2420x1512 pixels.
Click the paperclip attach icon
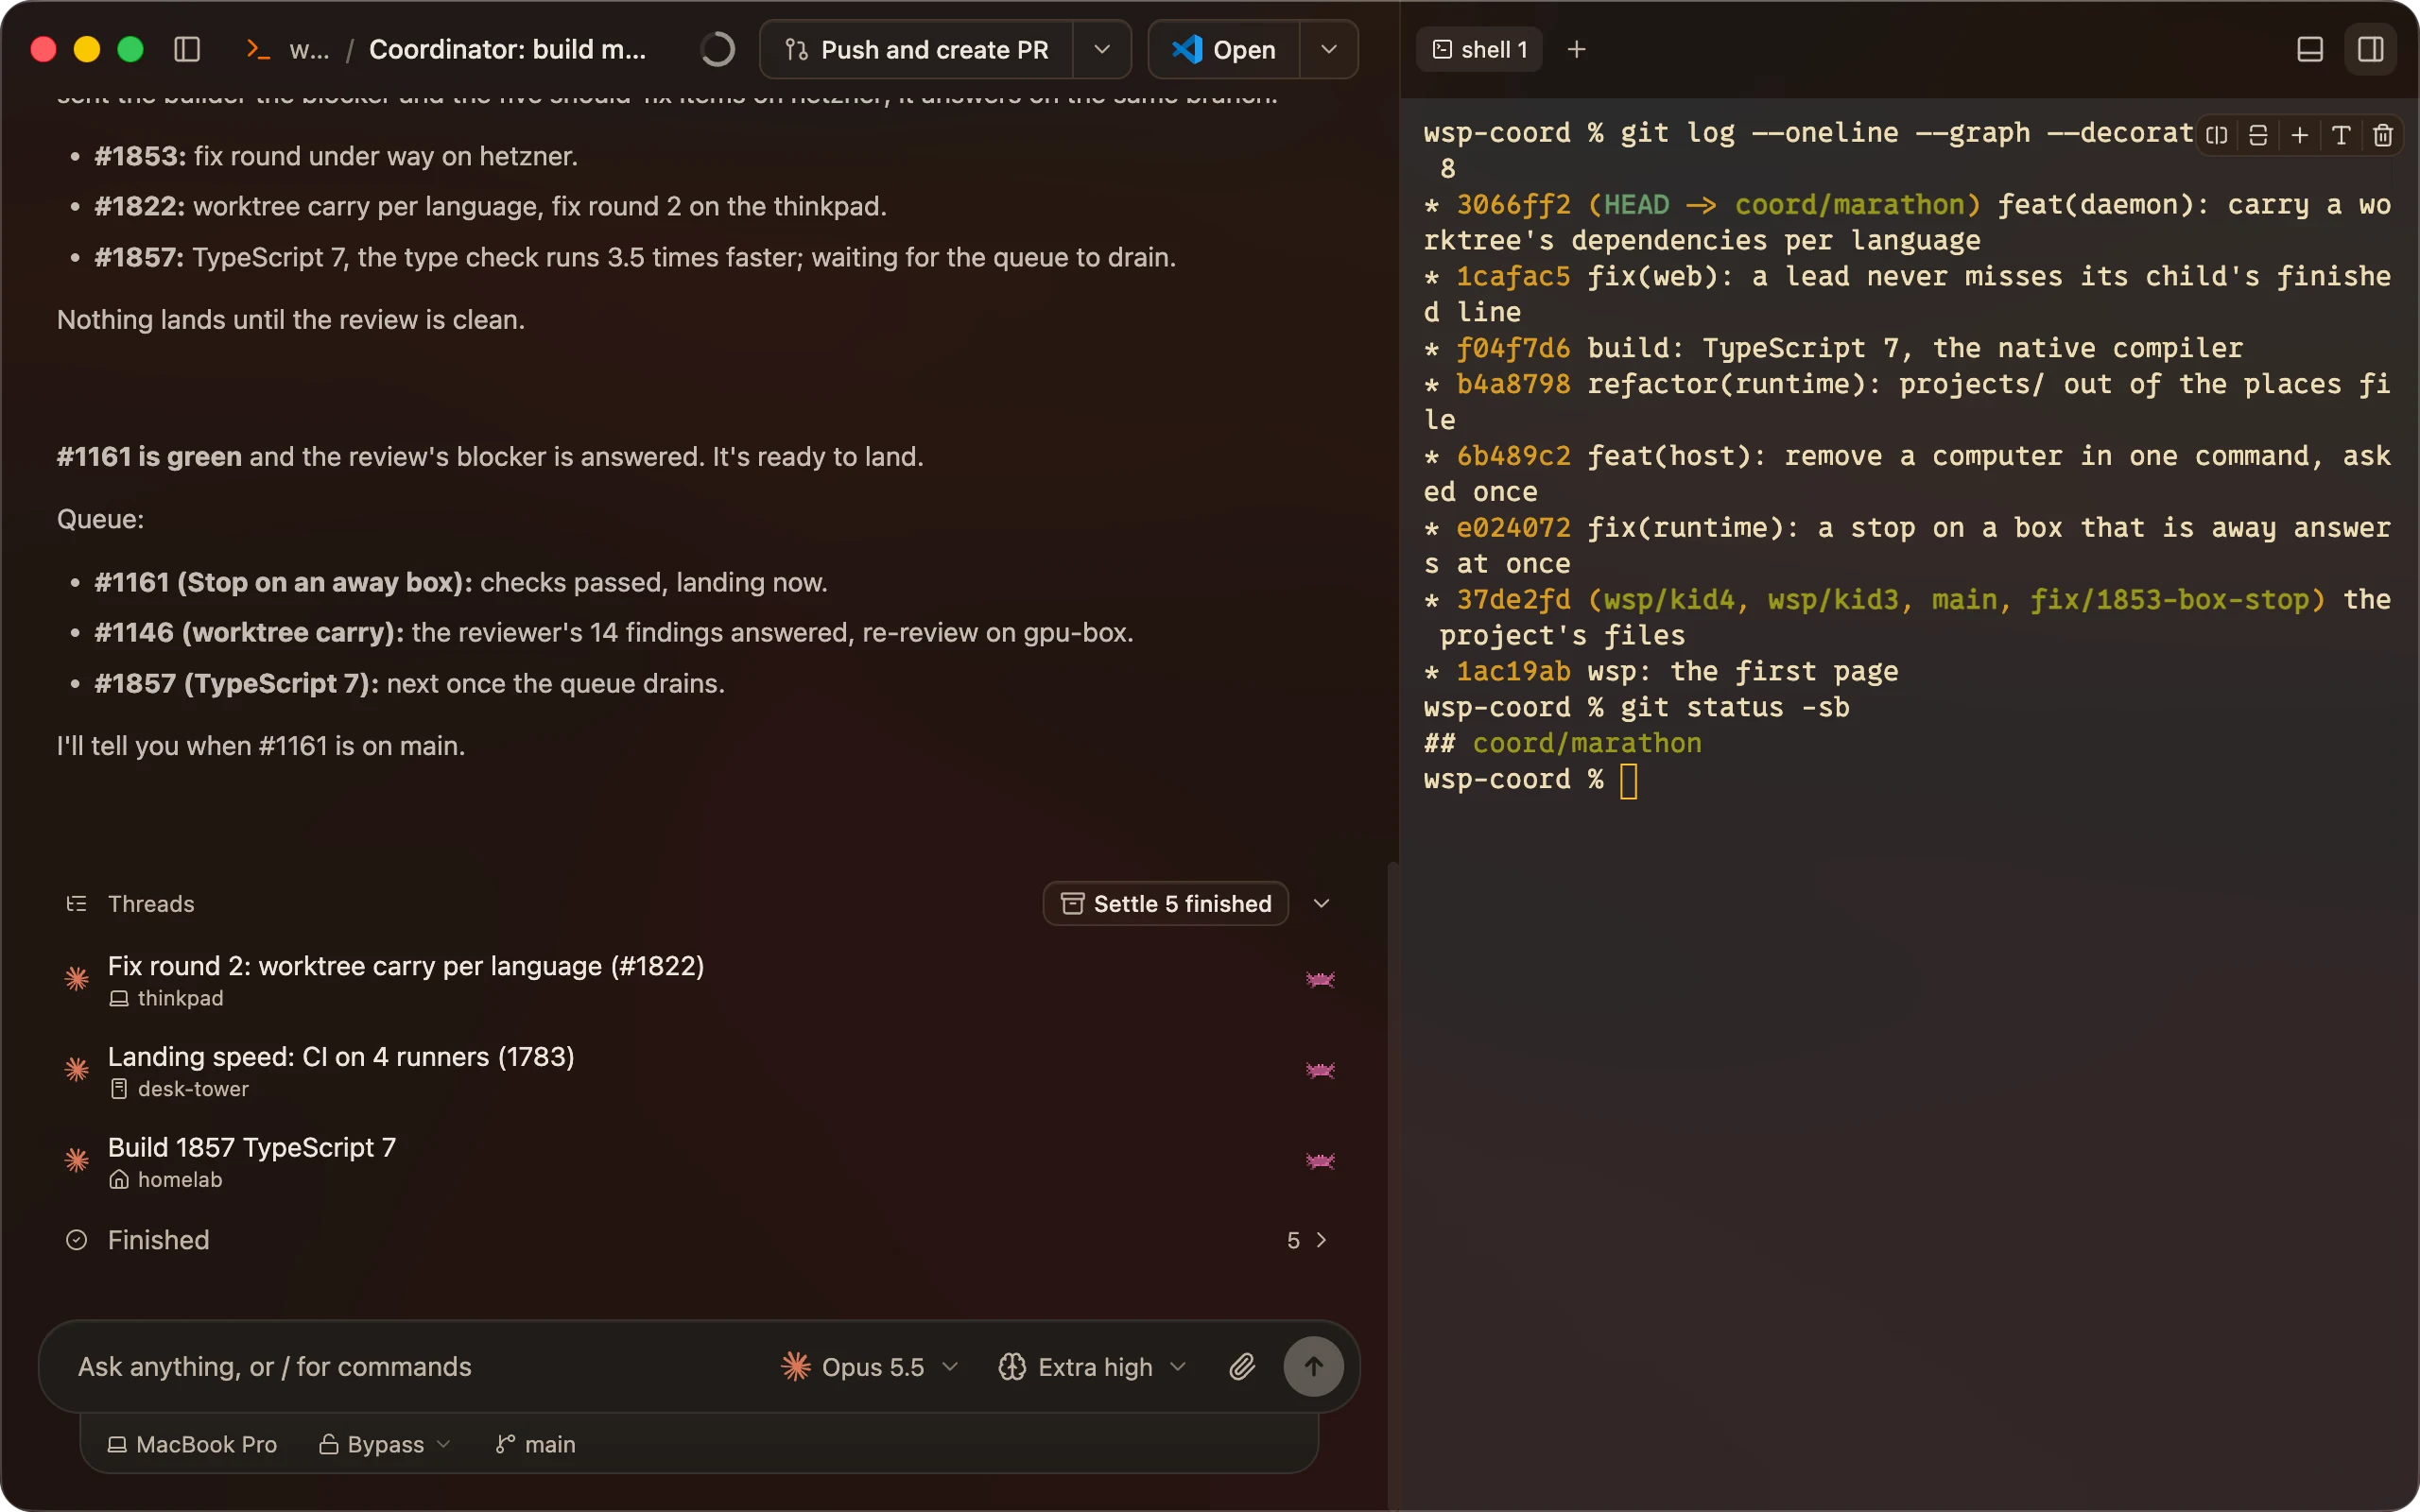pyautogui.click(x=1242, y=1367)
